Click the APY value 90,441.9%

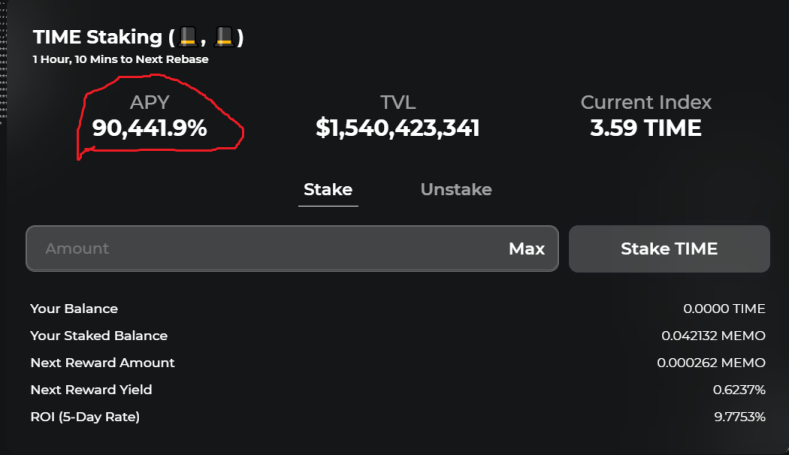[149, 128]
